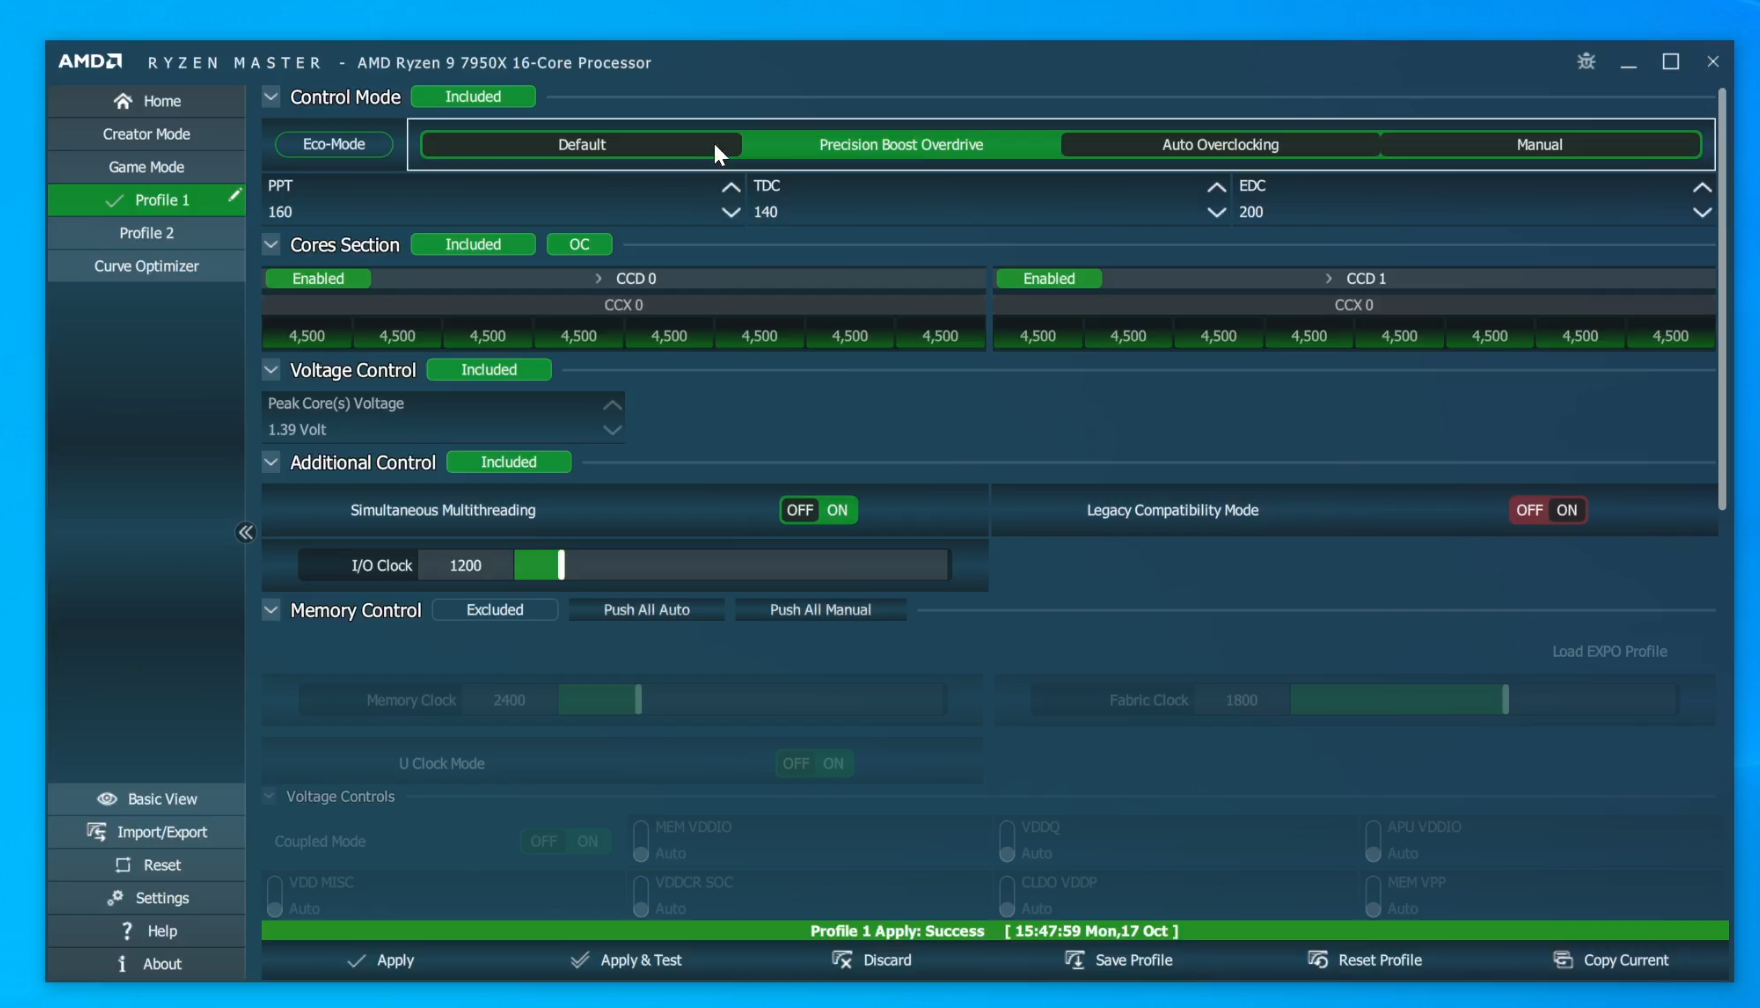
Task: Click the Settings gear icon
Action: (115, 898)
